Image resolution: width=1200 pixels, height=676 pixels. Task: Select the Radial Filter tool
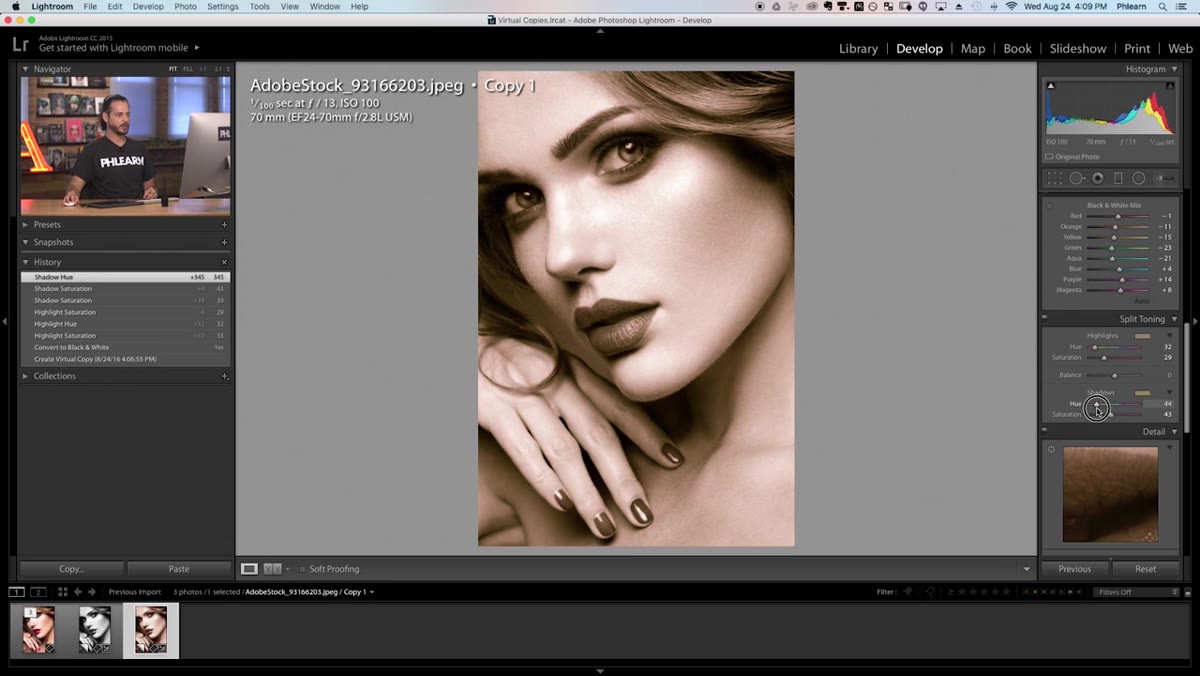click(x=1139, y=178)
